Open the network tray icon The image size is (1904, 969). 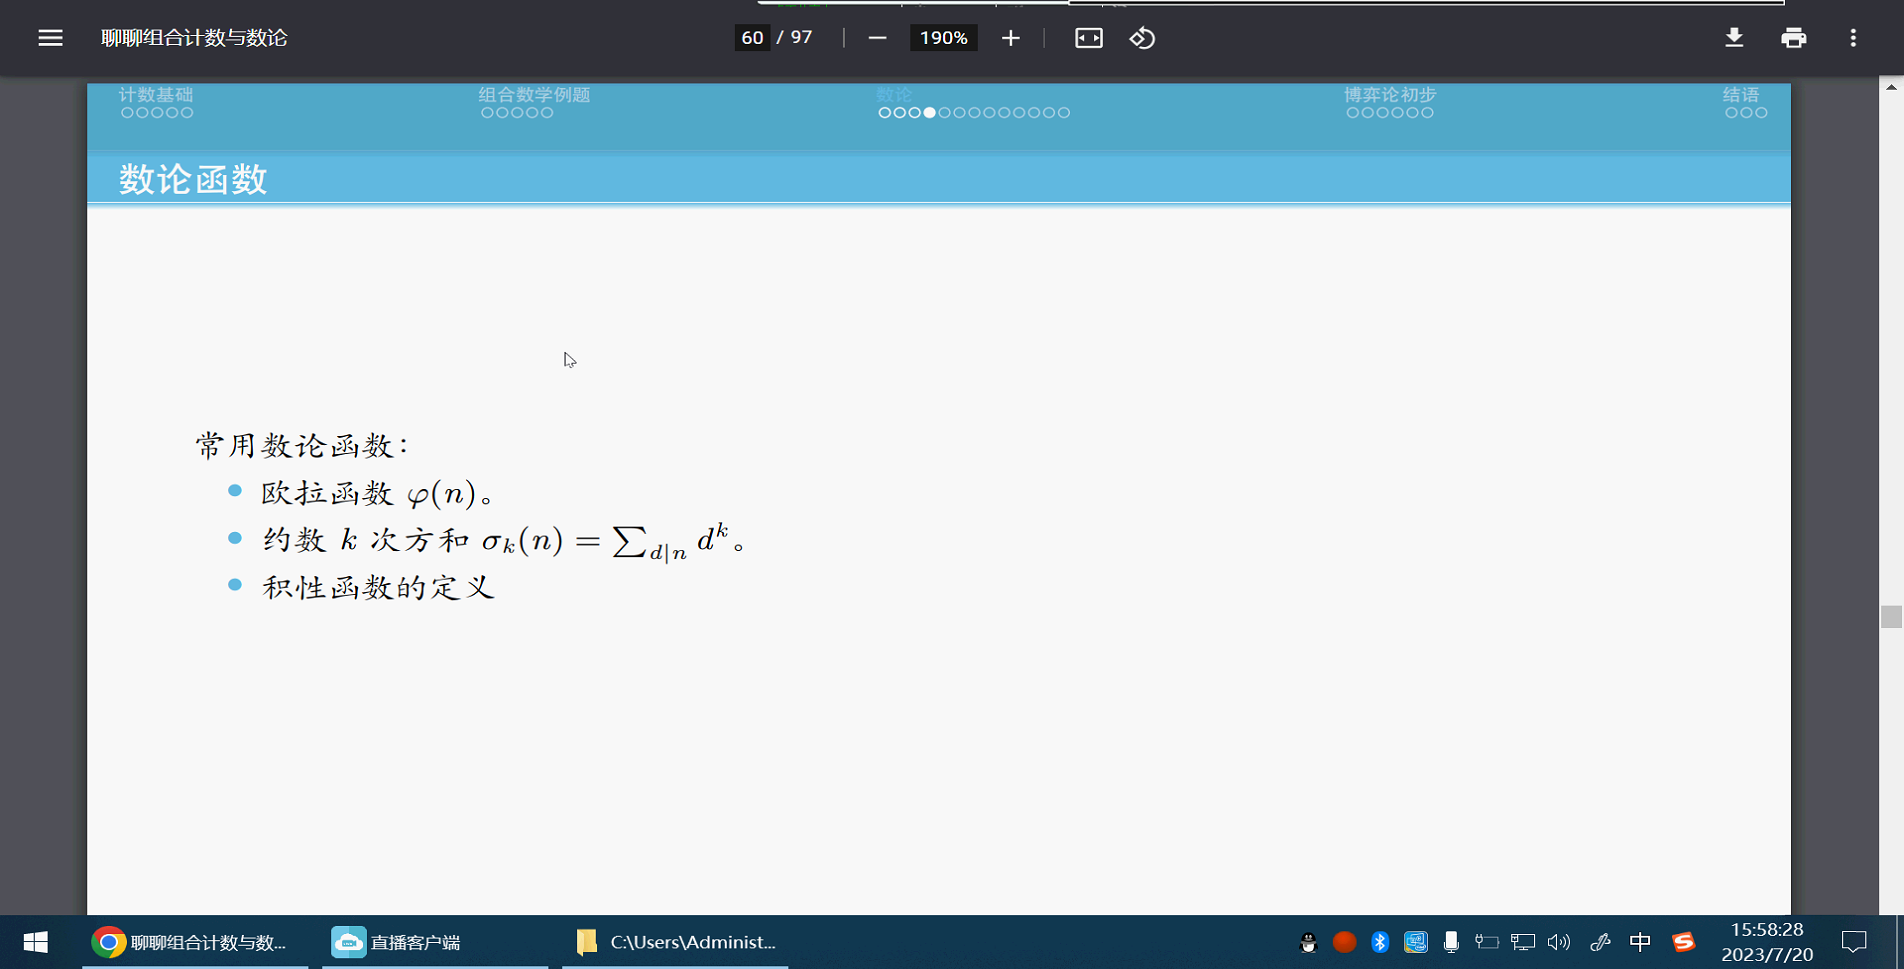tap(1523, 942)
